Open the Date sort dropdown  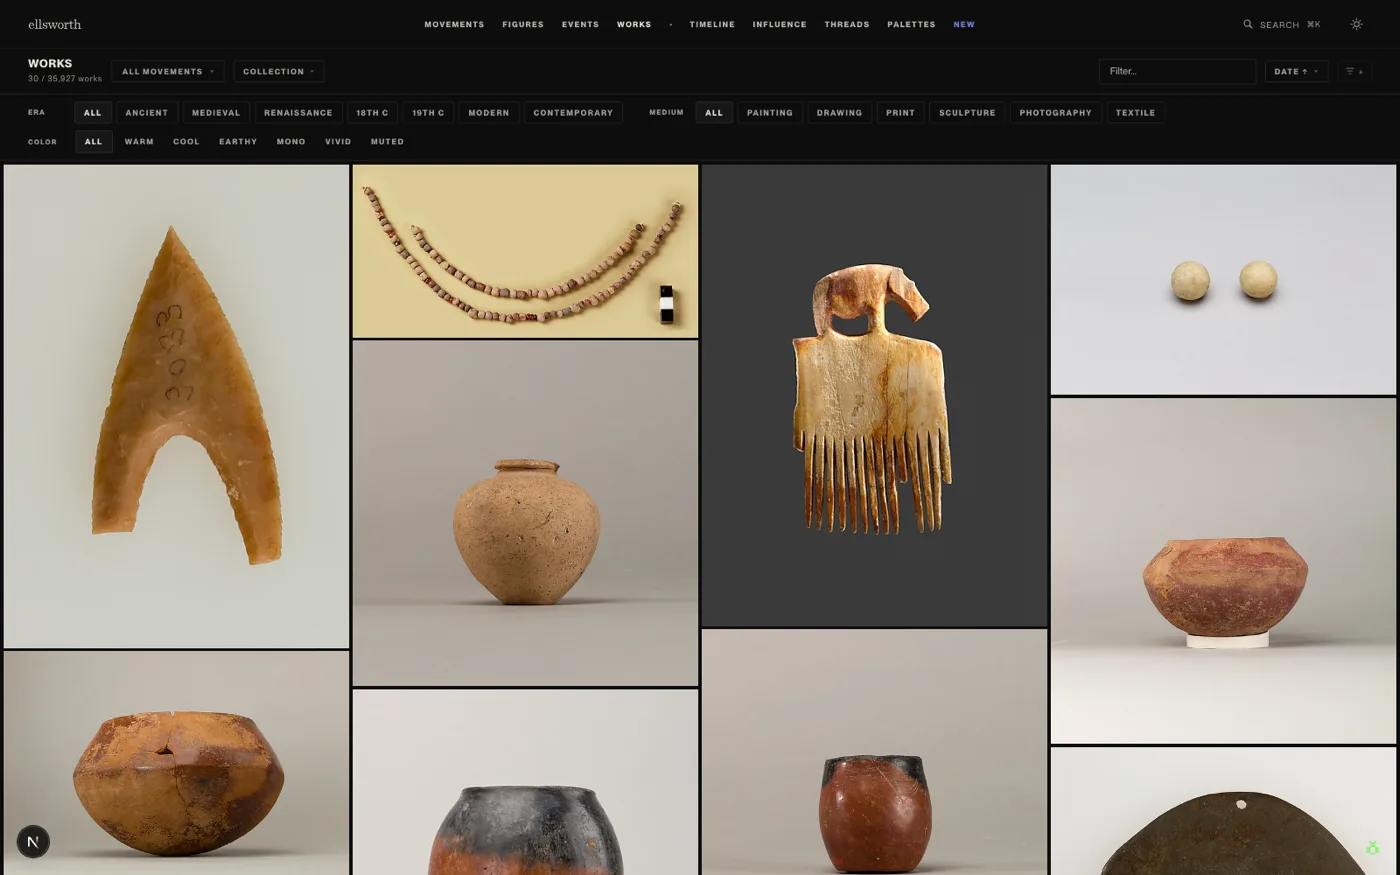pyautogui.click(x=1296, y=71)
